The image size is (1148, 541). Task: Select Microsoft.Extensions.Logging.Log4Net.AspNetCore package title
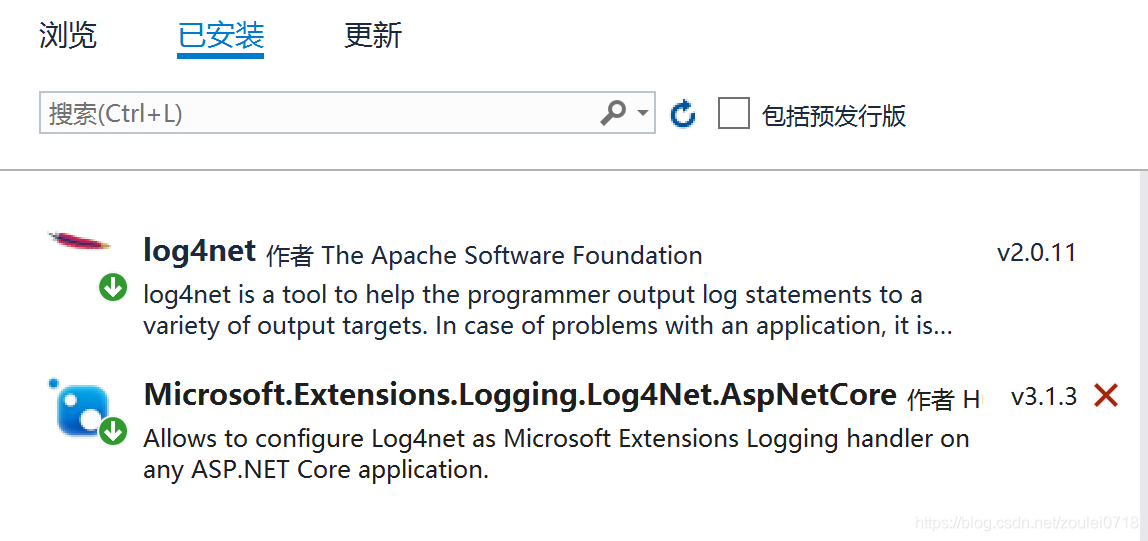[520, 395]
